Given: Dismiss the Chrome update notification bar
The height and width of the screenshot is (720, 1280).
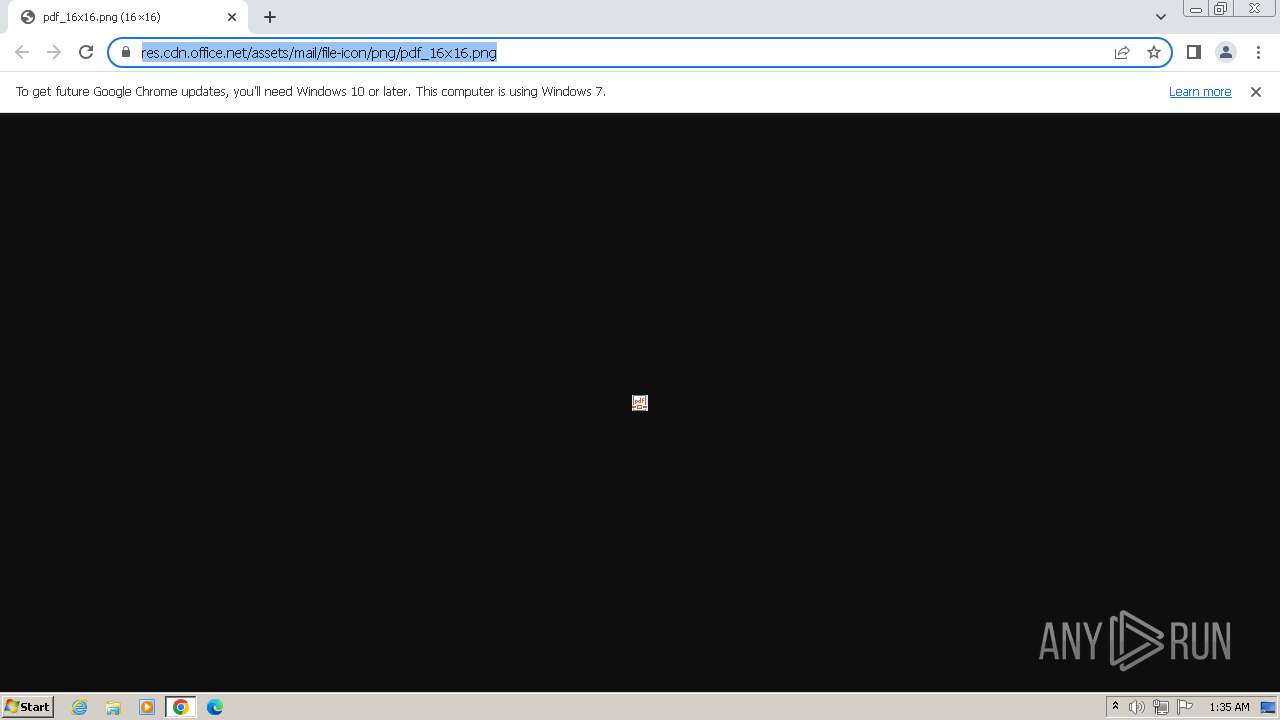Looking at the screenshot, I should [x=1256, y=91].
